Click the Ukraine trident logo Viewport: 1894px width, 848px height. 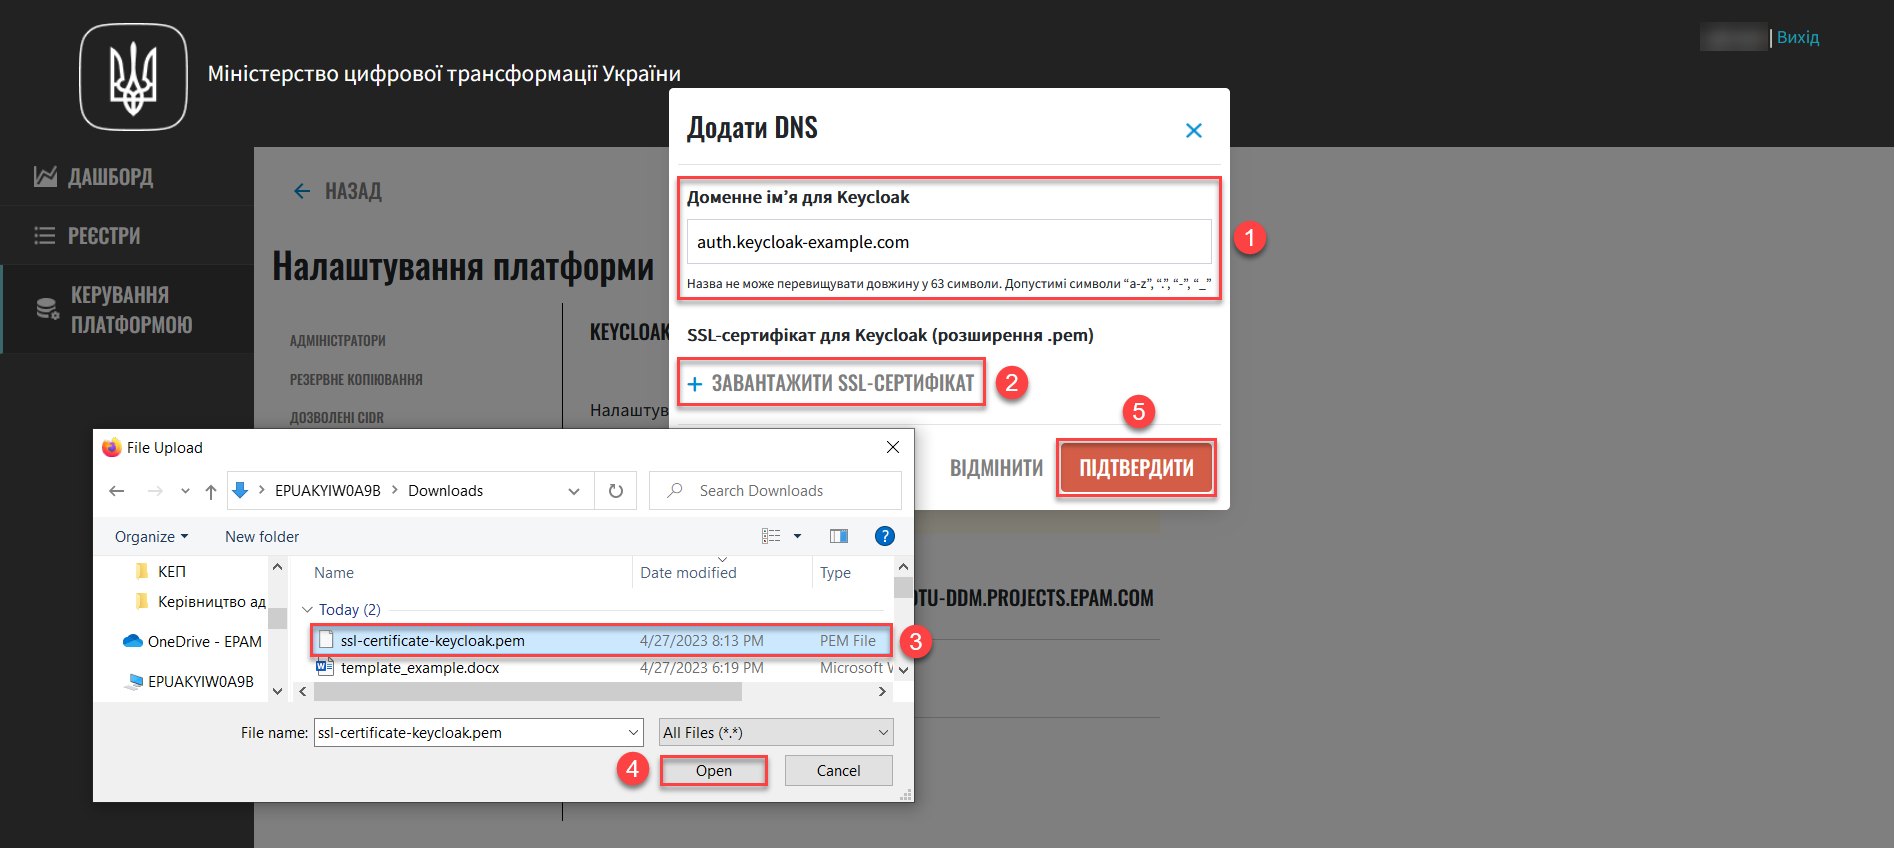pos(133,77)
